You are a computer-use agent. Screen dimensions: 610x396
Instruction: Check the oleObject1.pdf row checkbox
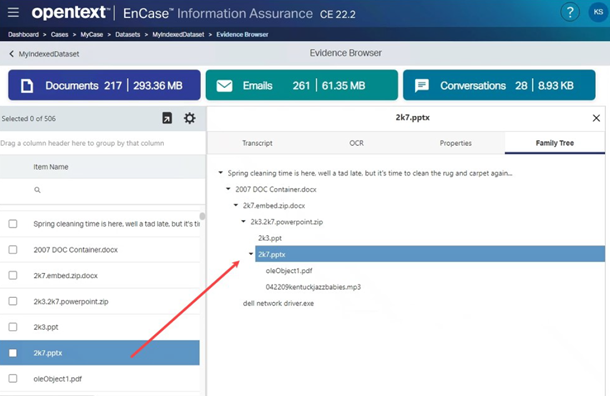pyautogui.click(x=13, y=378)
